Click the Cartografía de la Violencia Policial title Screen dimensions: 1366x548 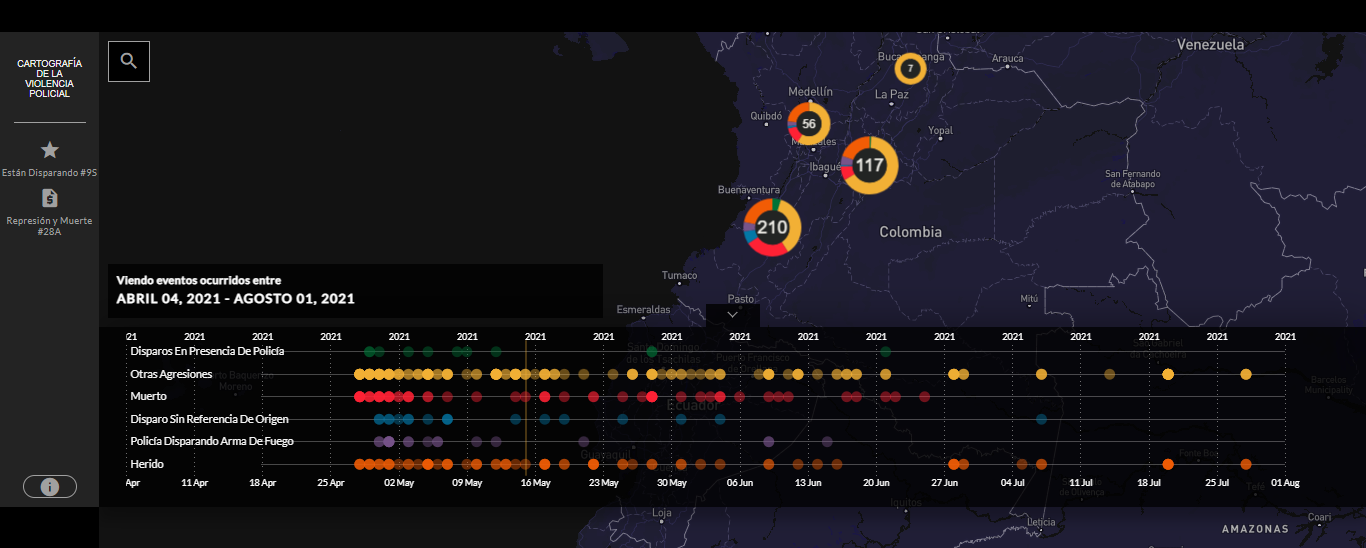pyautogui.click(x=50, y=78)
